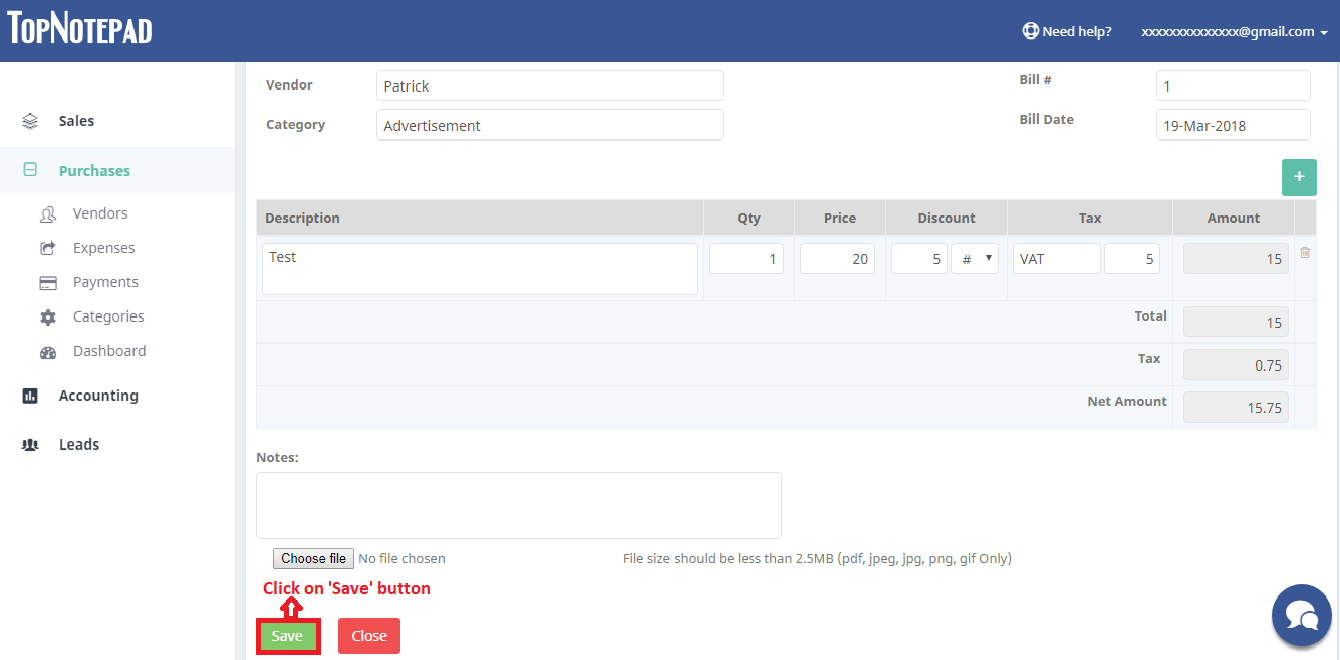Focus the Bill # field
Screen dimensions: 1340x660
(x=1233, y=86)
